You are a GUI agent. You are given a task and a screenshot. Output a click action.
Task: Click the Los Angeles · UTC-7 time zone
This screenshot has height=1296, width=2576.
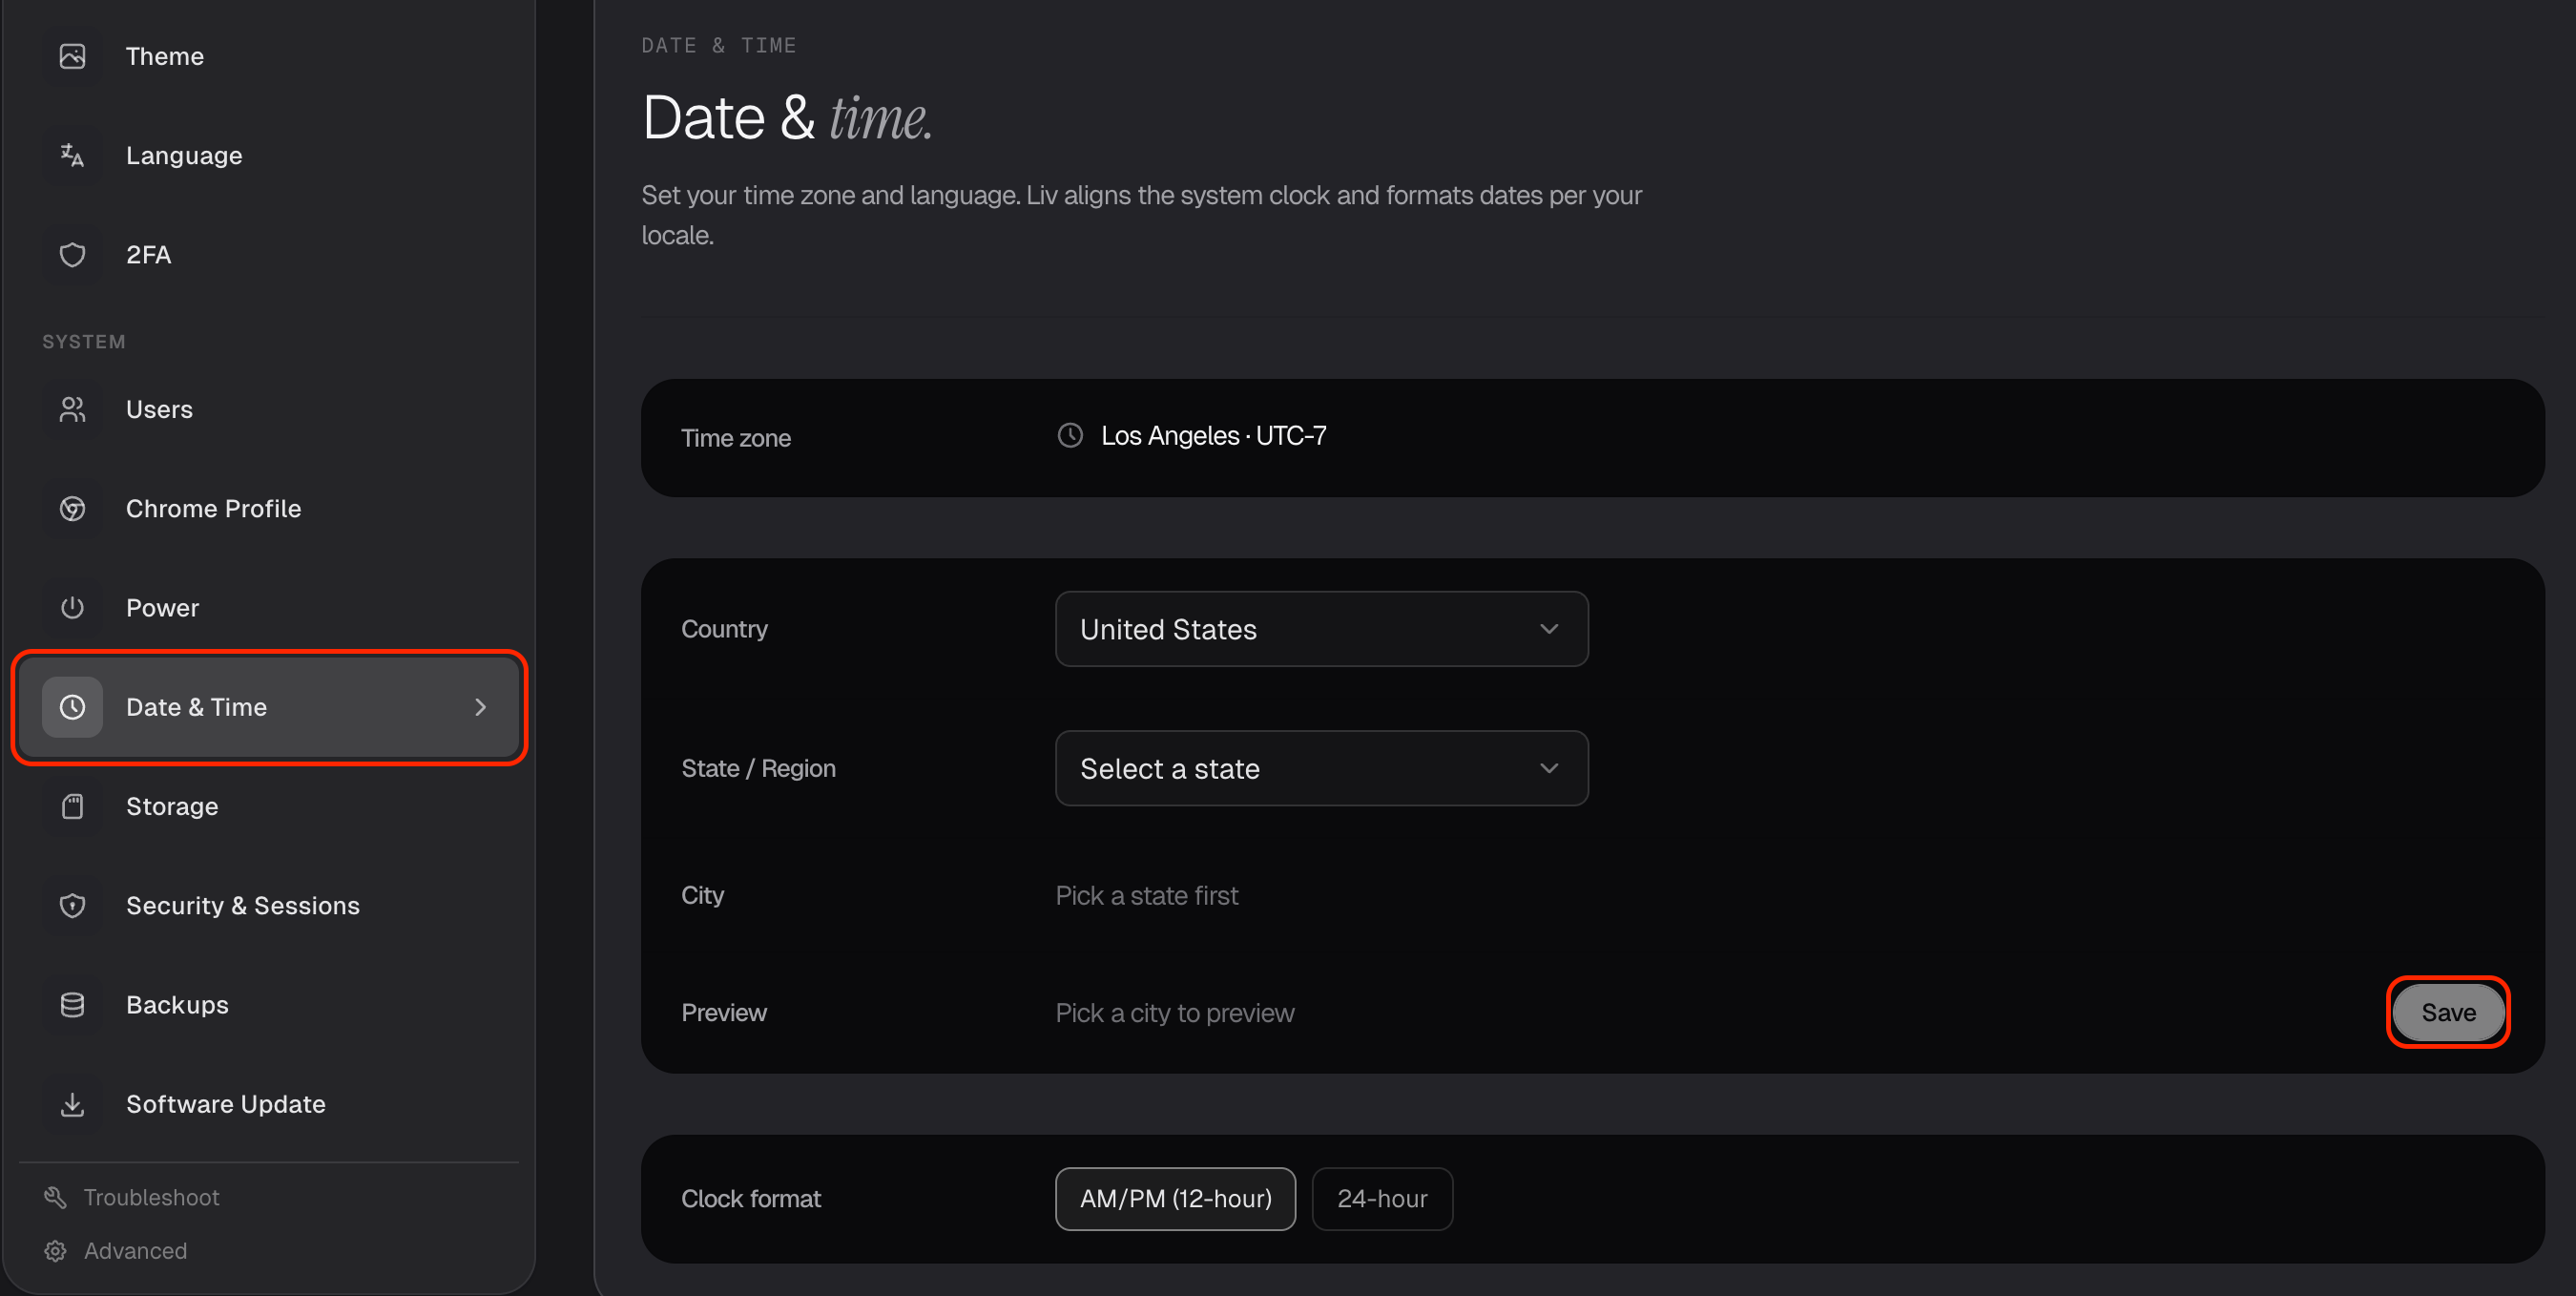(1213, 436)
